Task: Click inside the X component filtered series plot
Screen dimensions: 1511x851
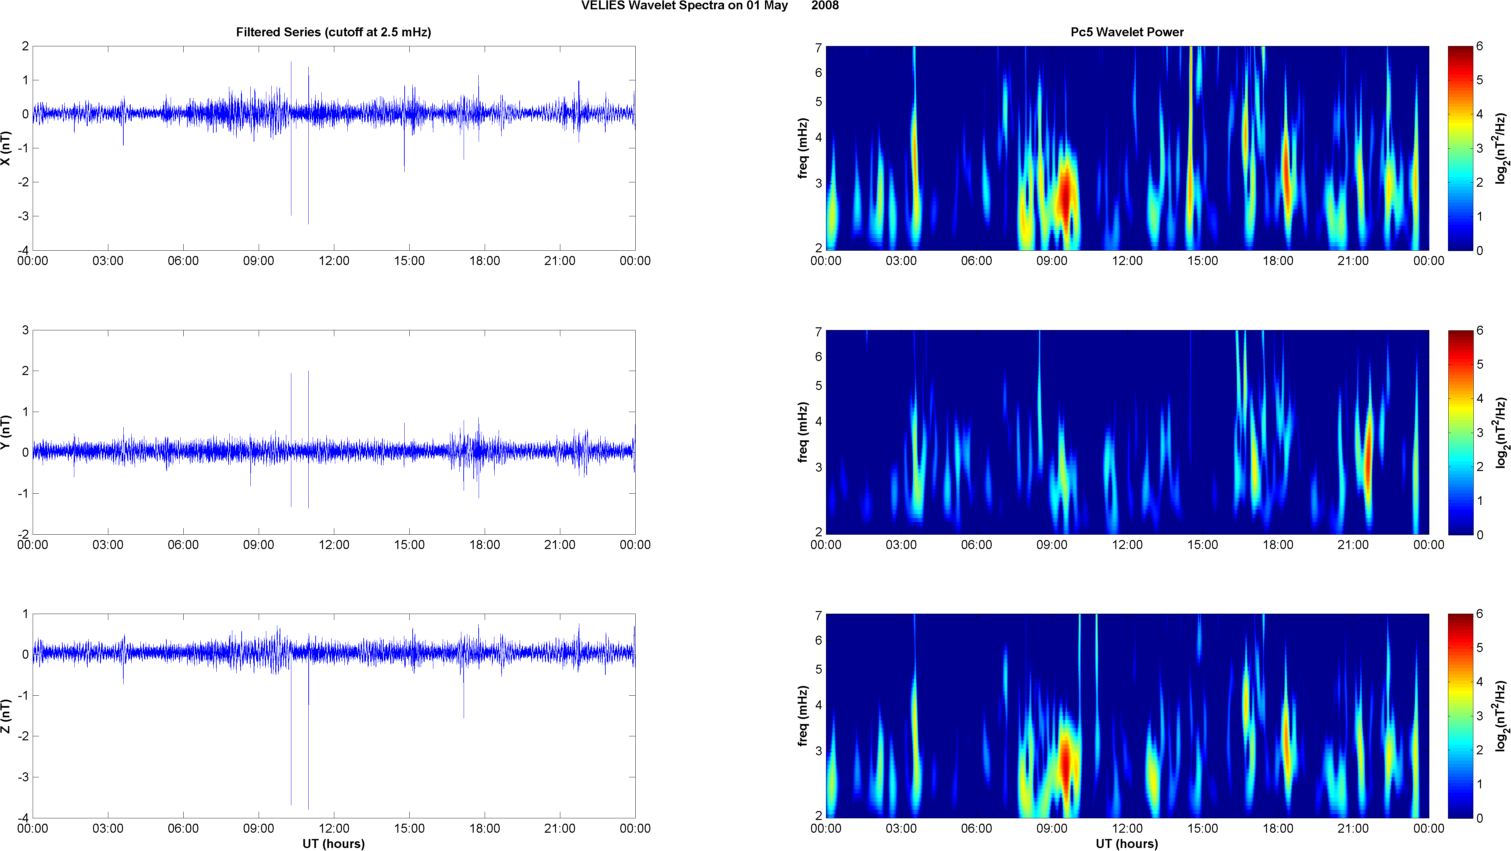Action: (x=334, y=148)
